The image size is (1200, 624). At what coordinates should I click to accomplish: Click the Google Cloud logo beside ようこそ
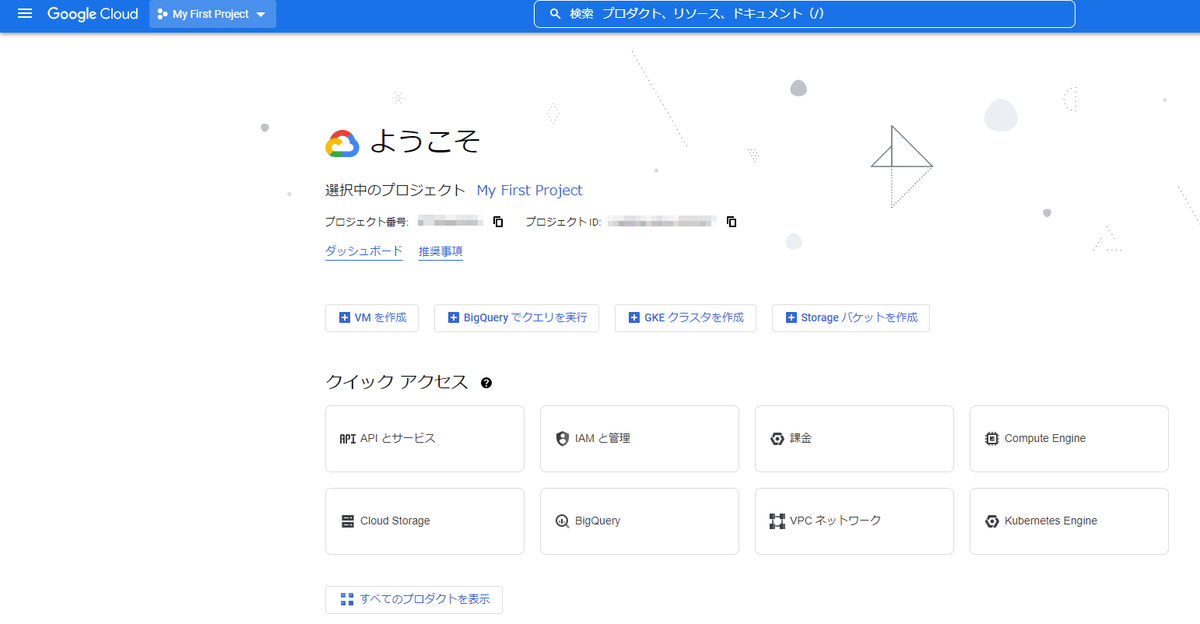pyautogui.click(x=342, y=144)
